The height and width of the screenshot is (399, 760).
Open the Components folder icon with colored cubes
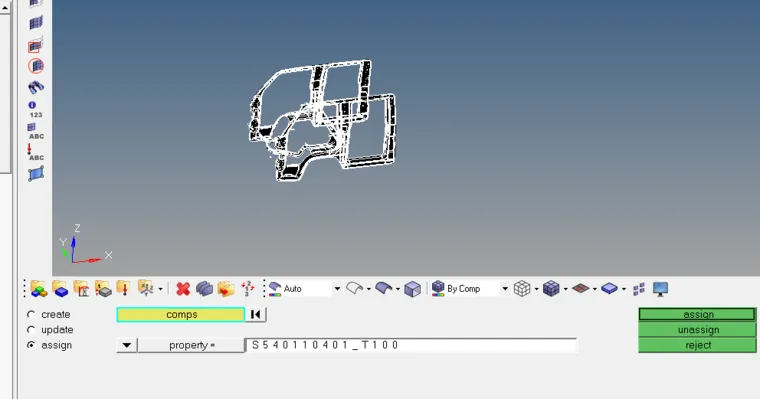(x=39, y=289)
